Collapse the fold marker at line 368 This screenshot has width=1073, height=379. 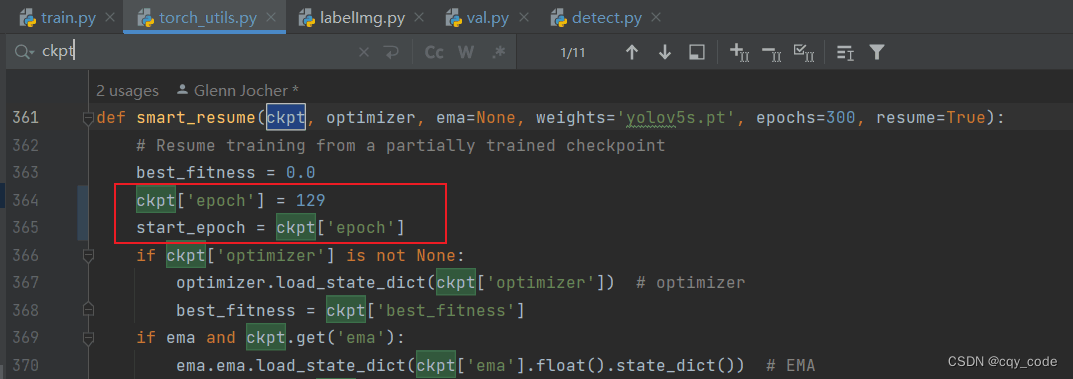click(88, 311)
